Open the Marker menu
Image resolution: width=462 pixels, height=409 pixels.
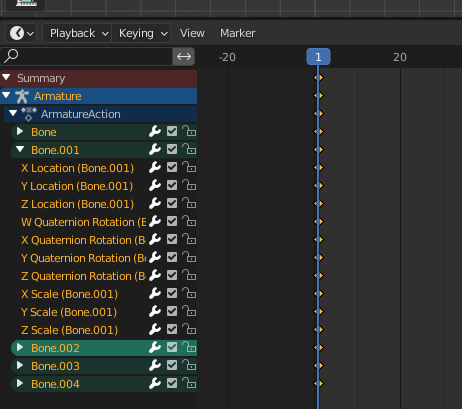coord(238,33)
